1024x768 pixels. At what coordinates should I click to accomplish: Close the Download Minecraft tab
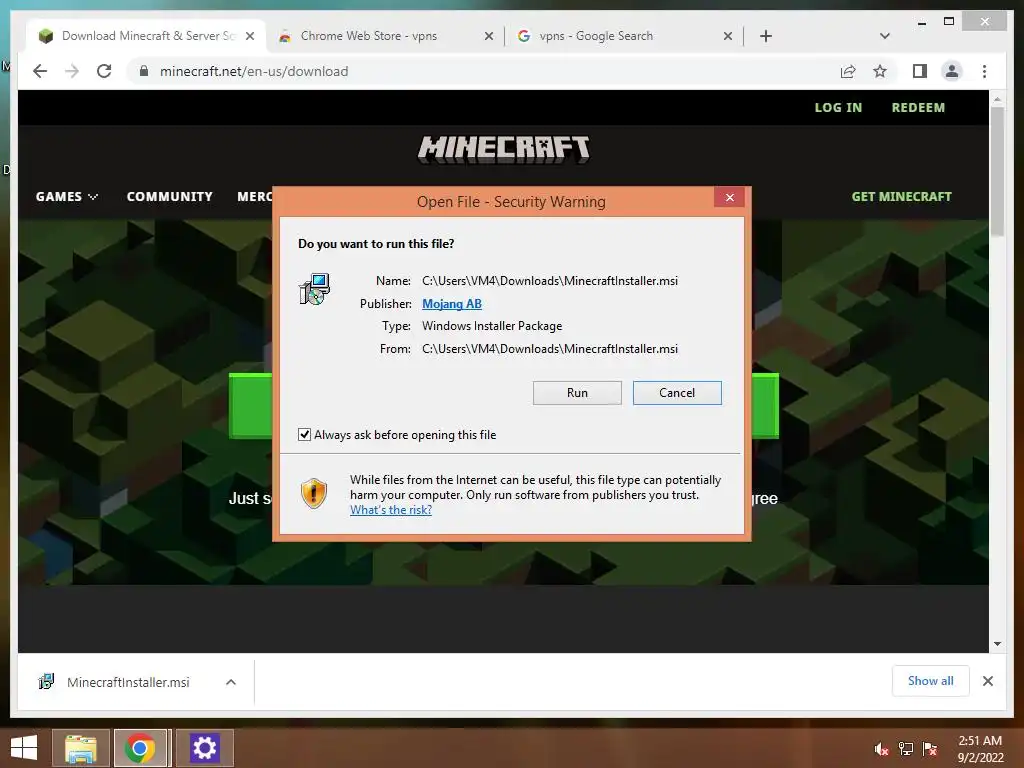pyautogui.click(x=249, y=36)
